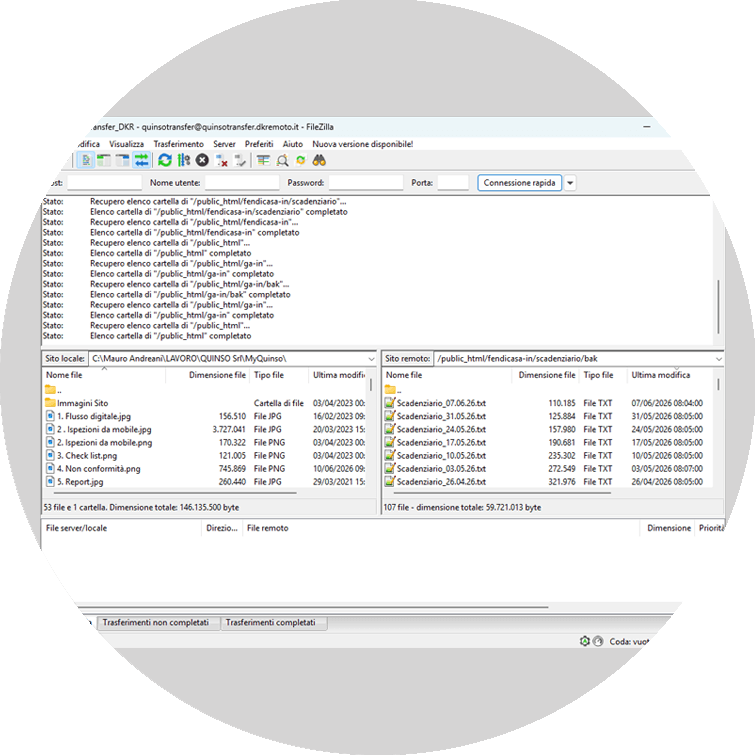This screenshot has height=755, width=755.
Task: Open the Trasferimento menu
Action: 178,144
